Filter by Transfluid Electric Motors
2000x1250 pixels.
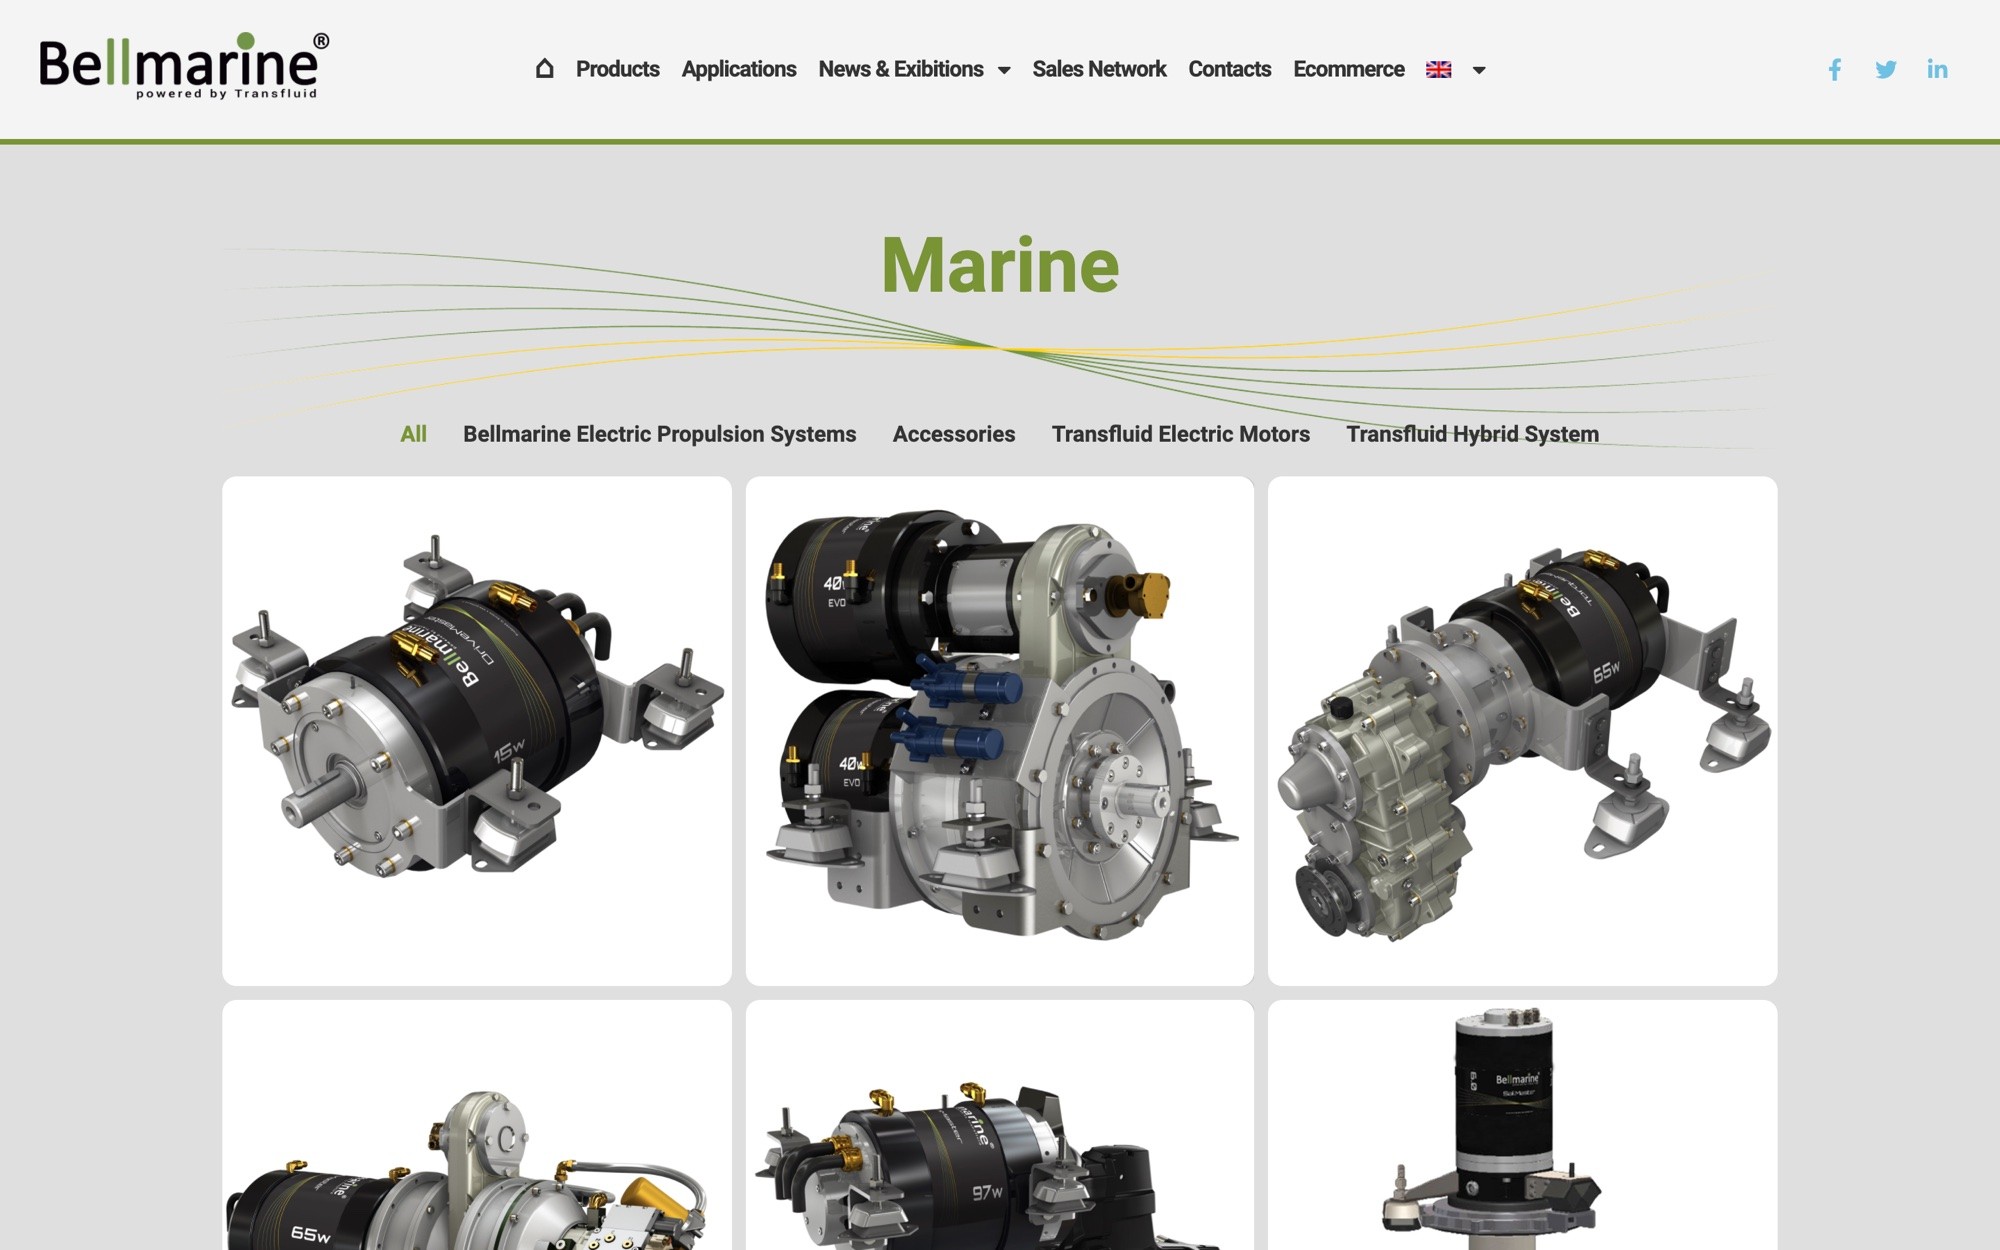coord(1180,434)
